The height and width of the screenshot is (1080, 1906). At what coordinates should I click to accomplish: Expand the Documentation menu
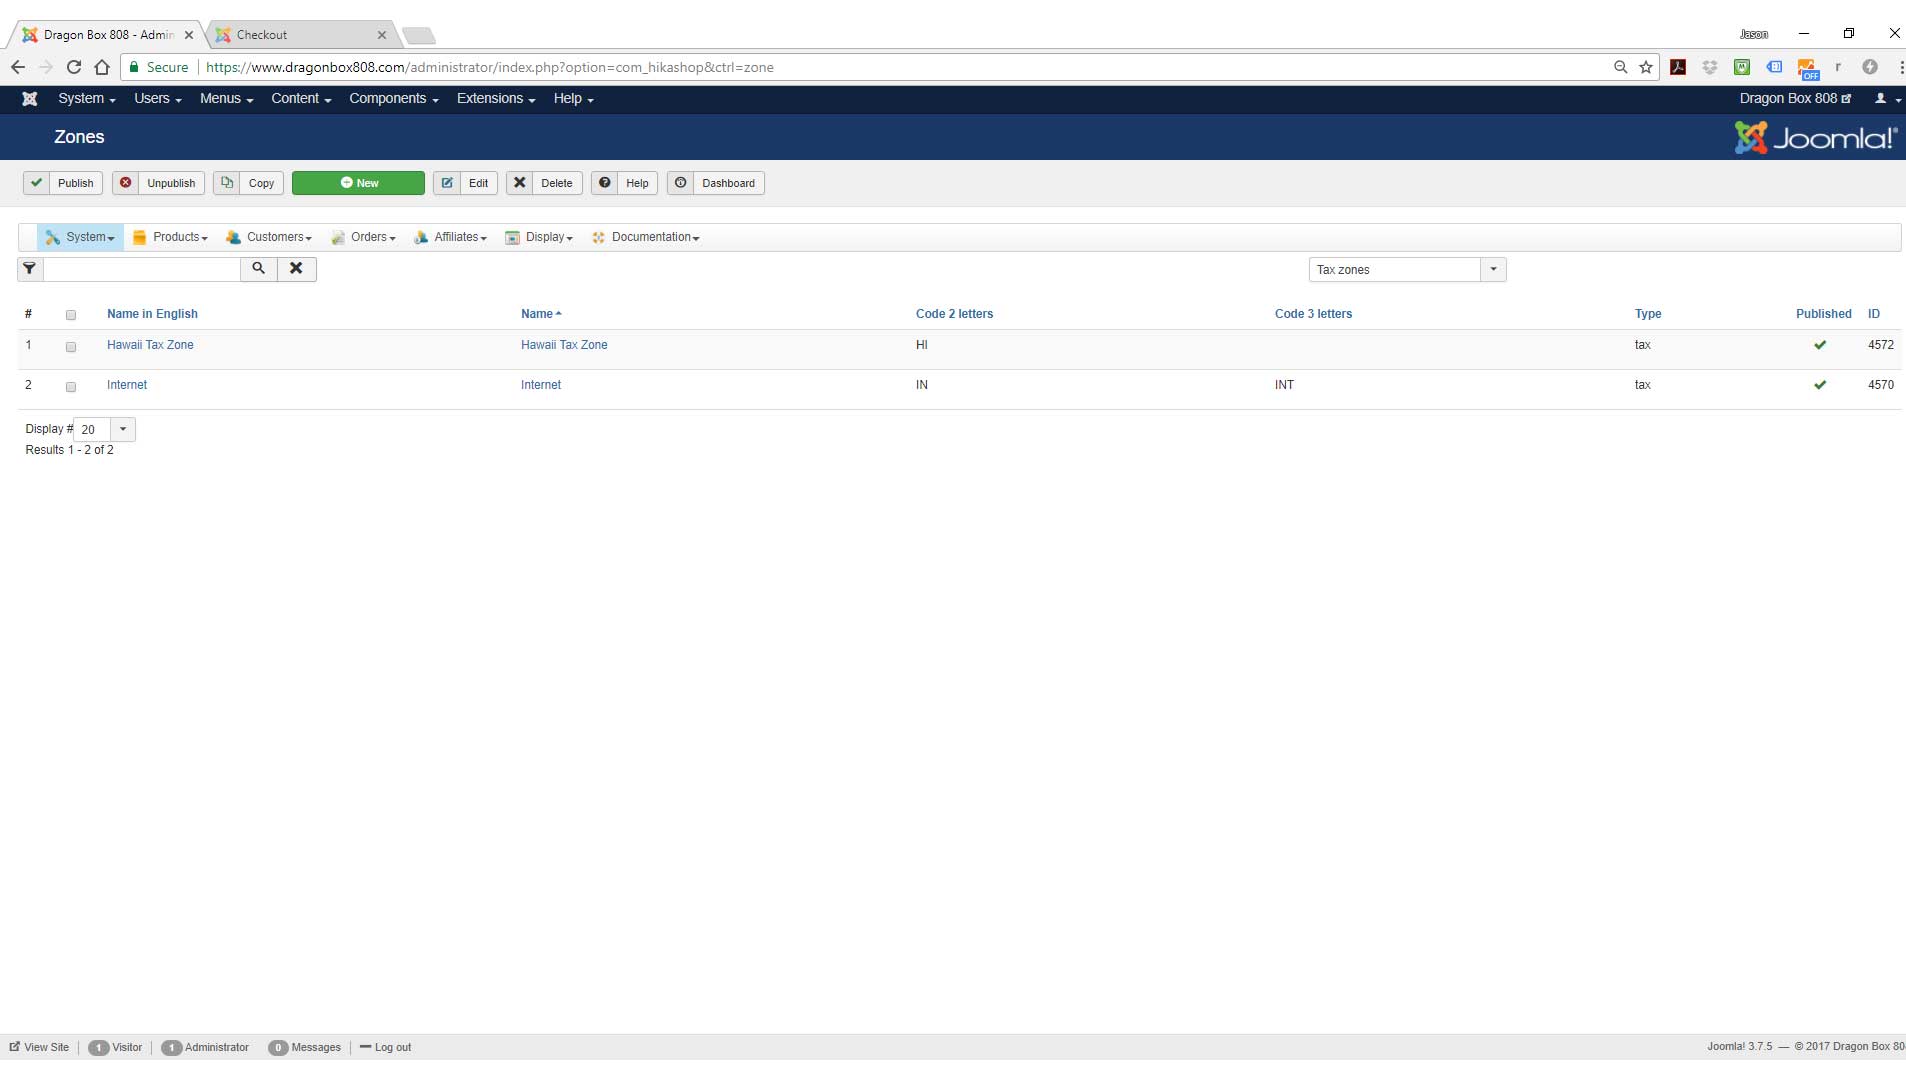coord(645,237)
